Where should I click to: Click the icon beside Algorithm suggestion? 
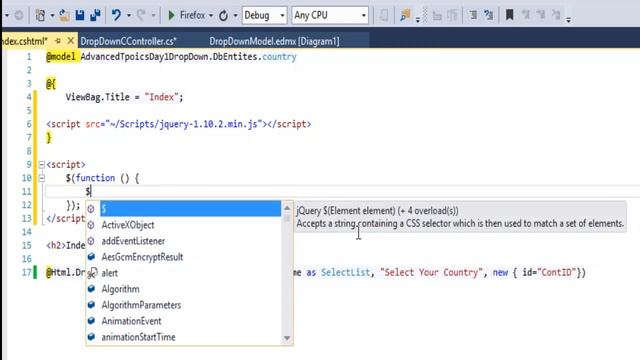point(91,289)
